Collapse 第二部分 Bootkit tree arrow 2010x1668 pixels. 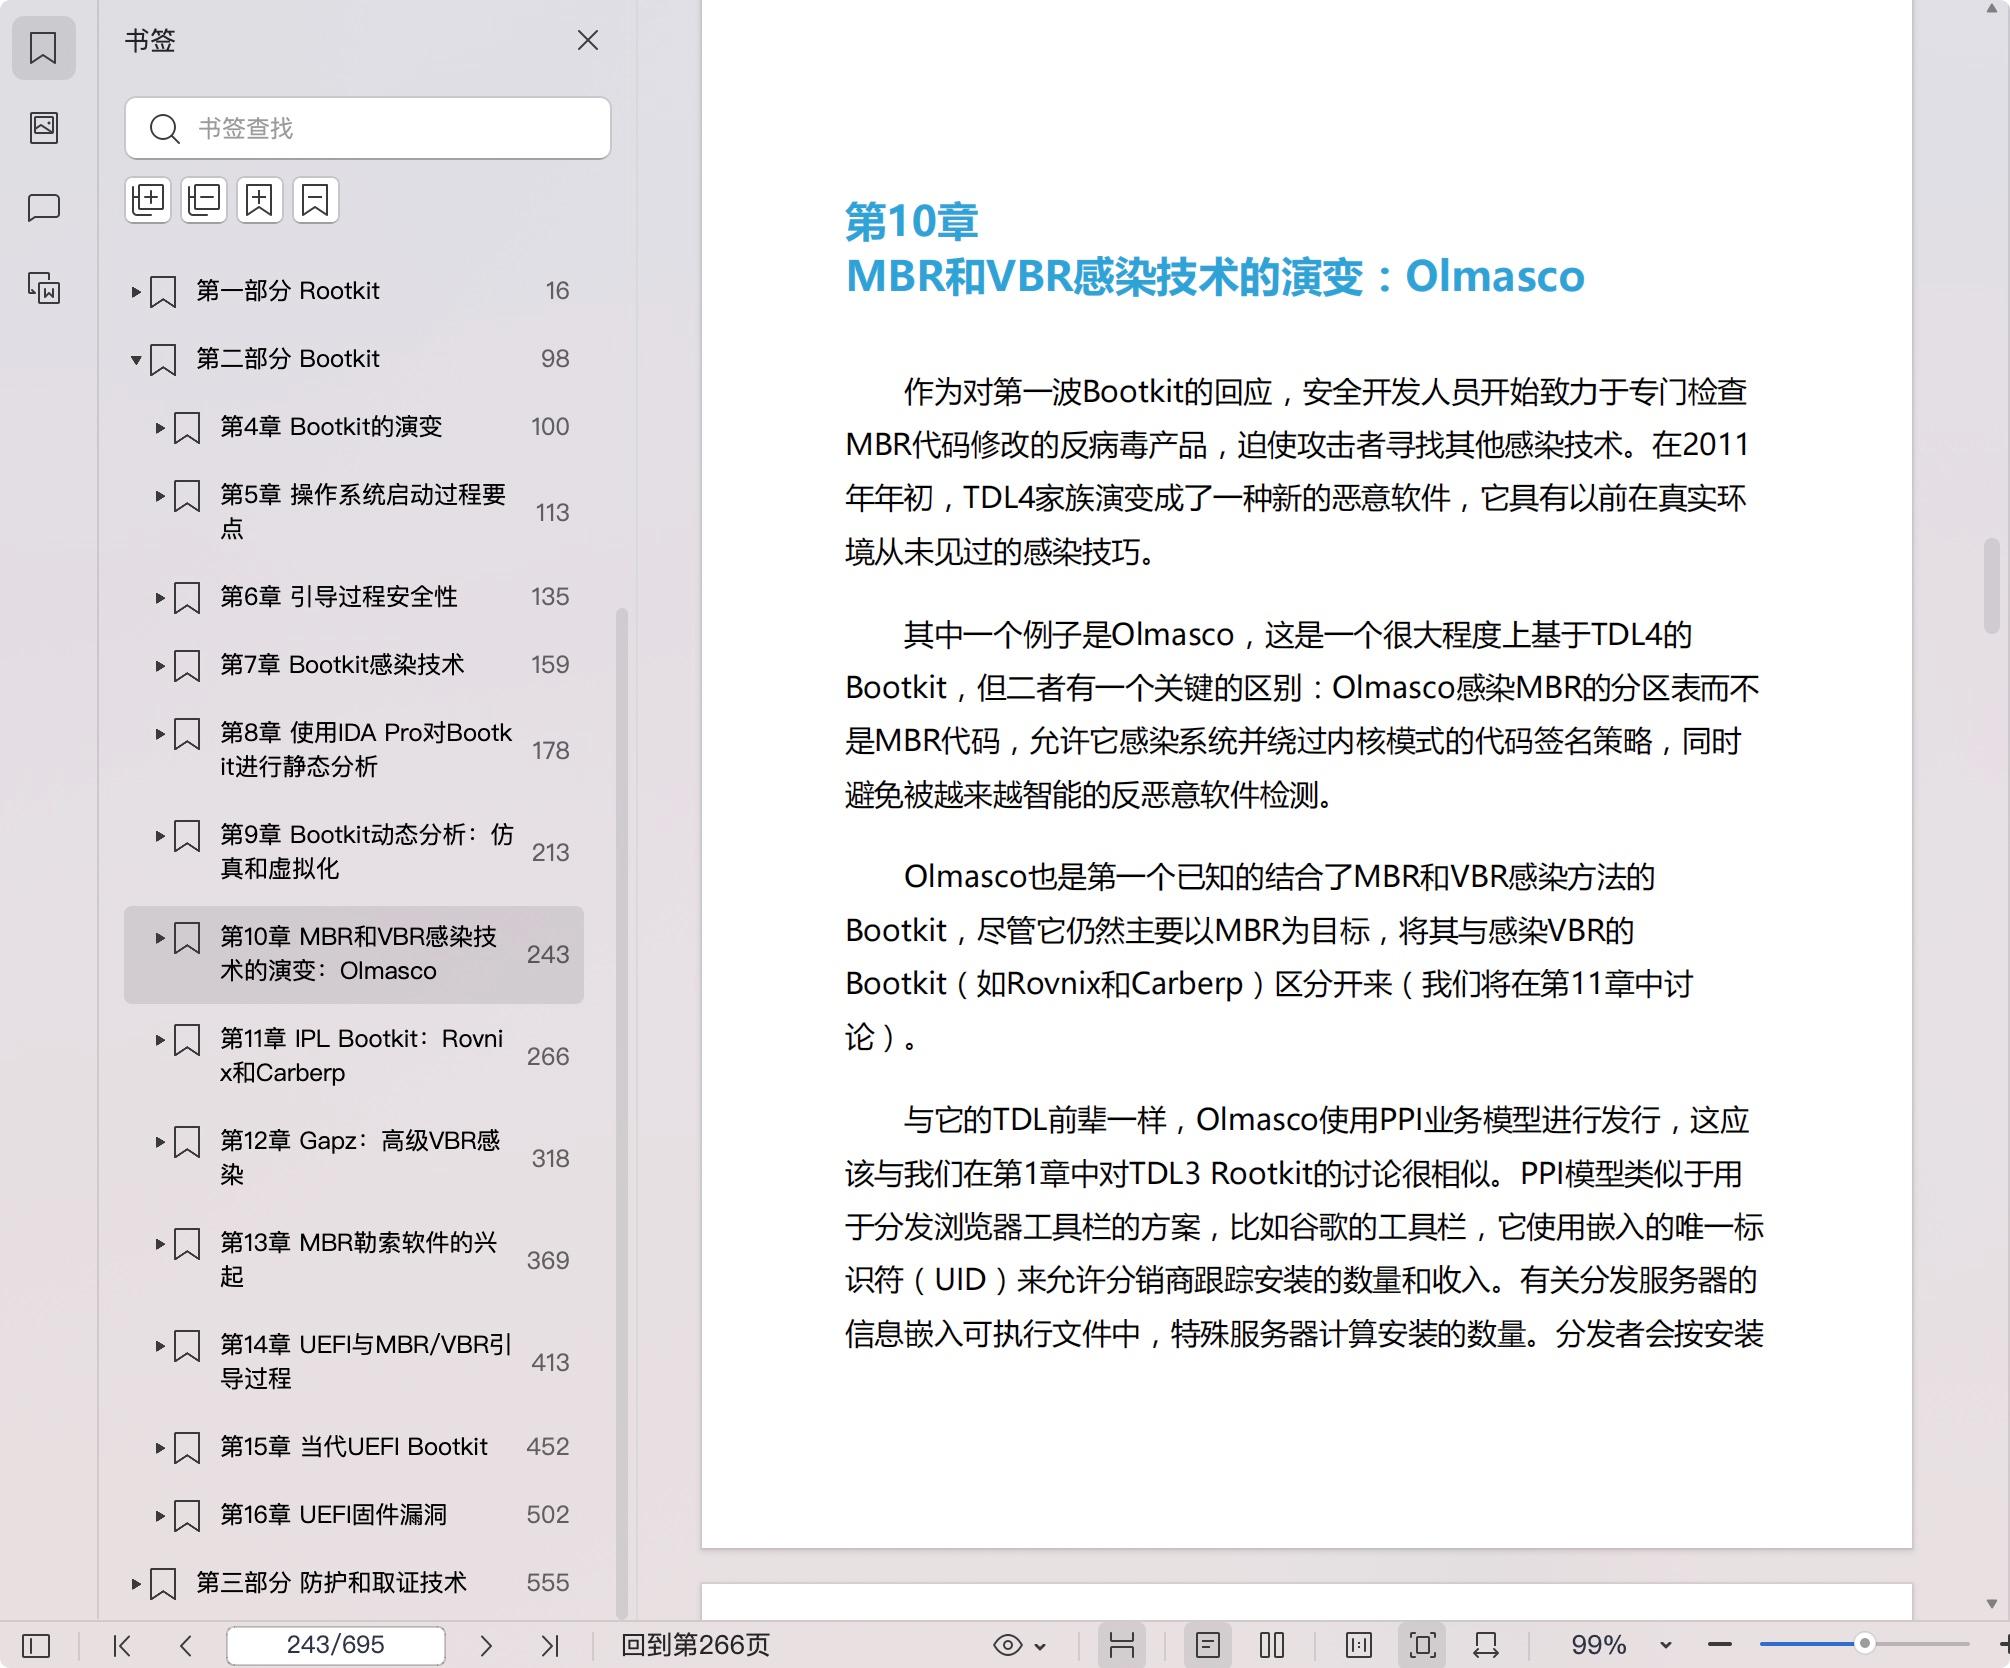(x=136, y=359)
